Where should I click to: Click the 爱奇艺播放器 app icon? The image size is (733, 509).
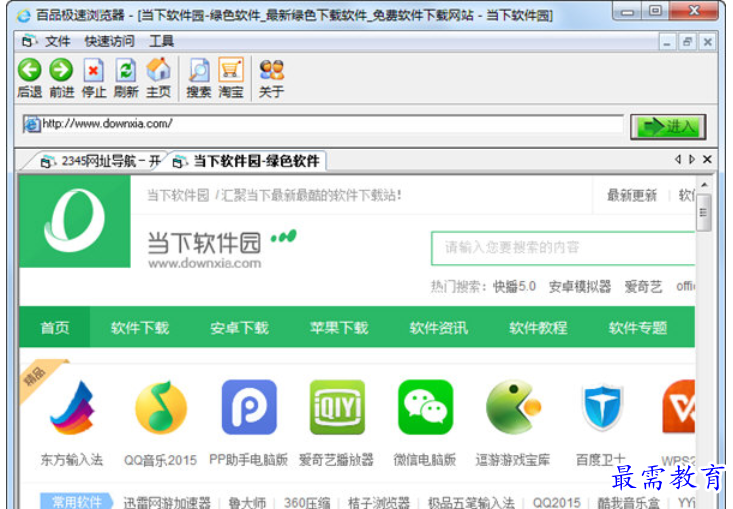click(x=337, y=407)
